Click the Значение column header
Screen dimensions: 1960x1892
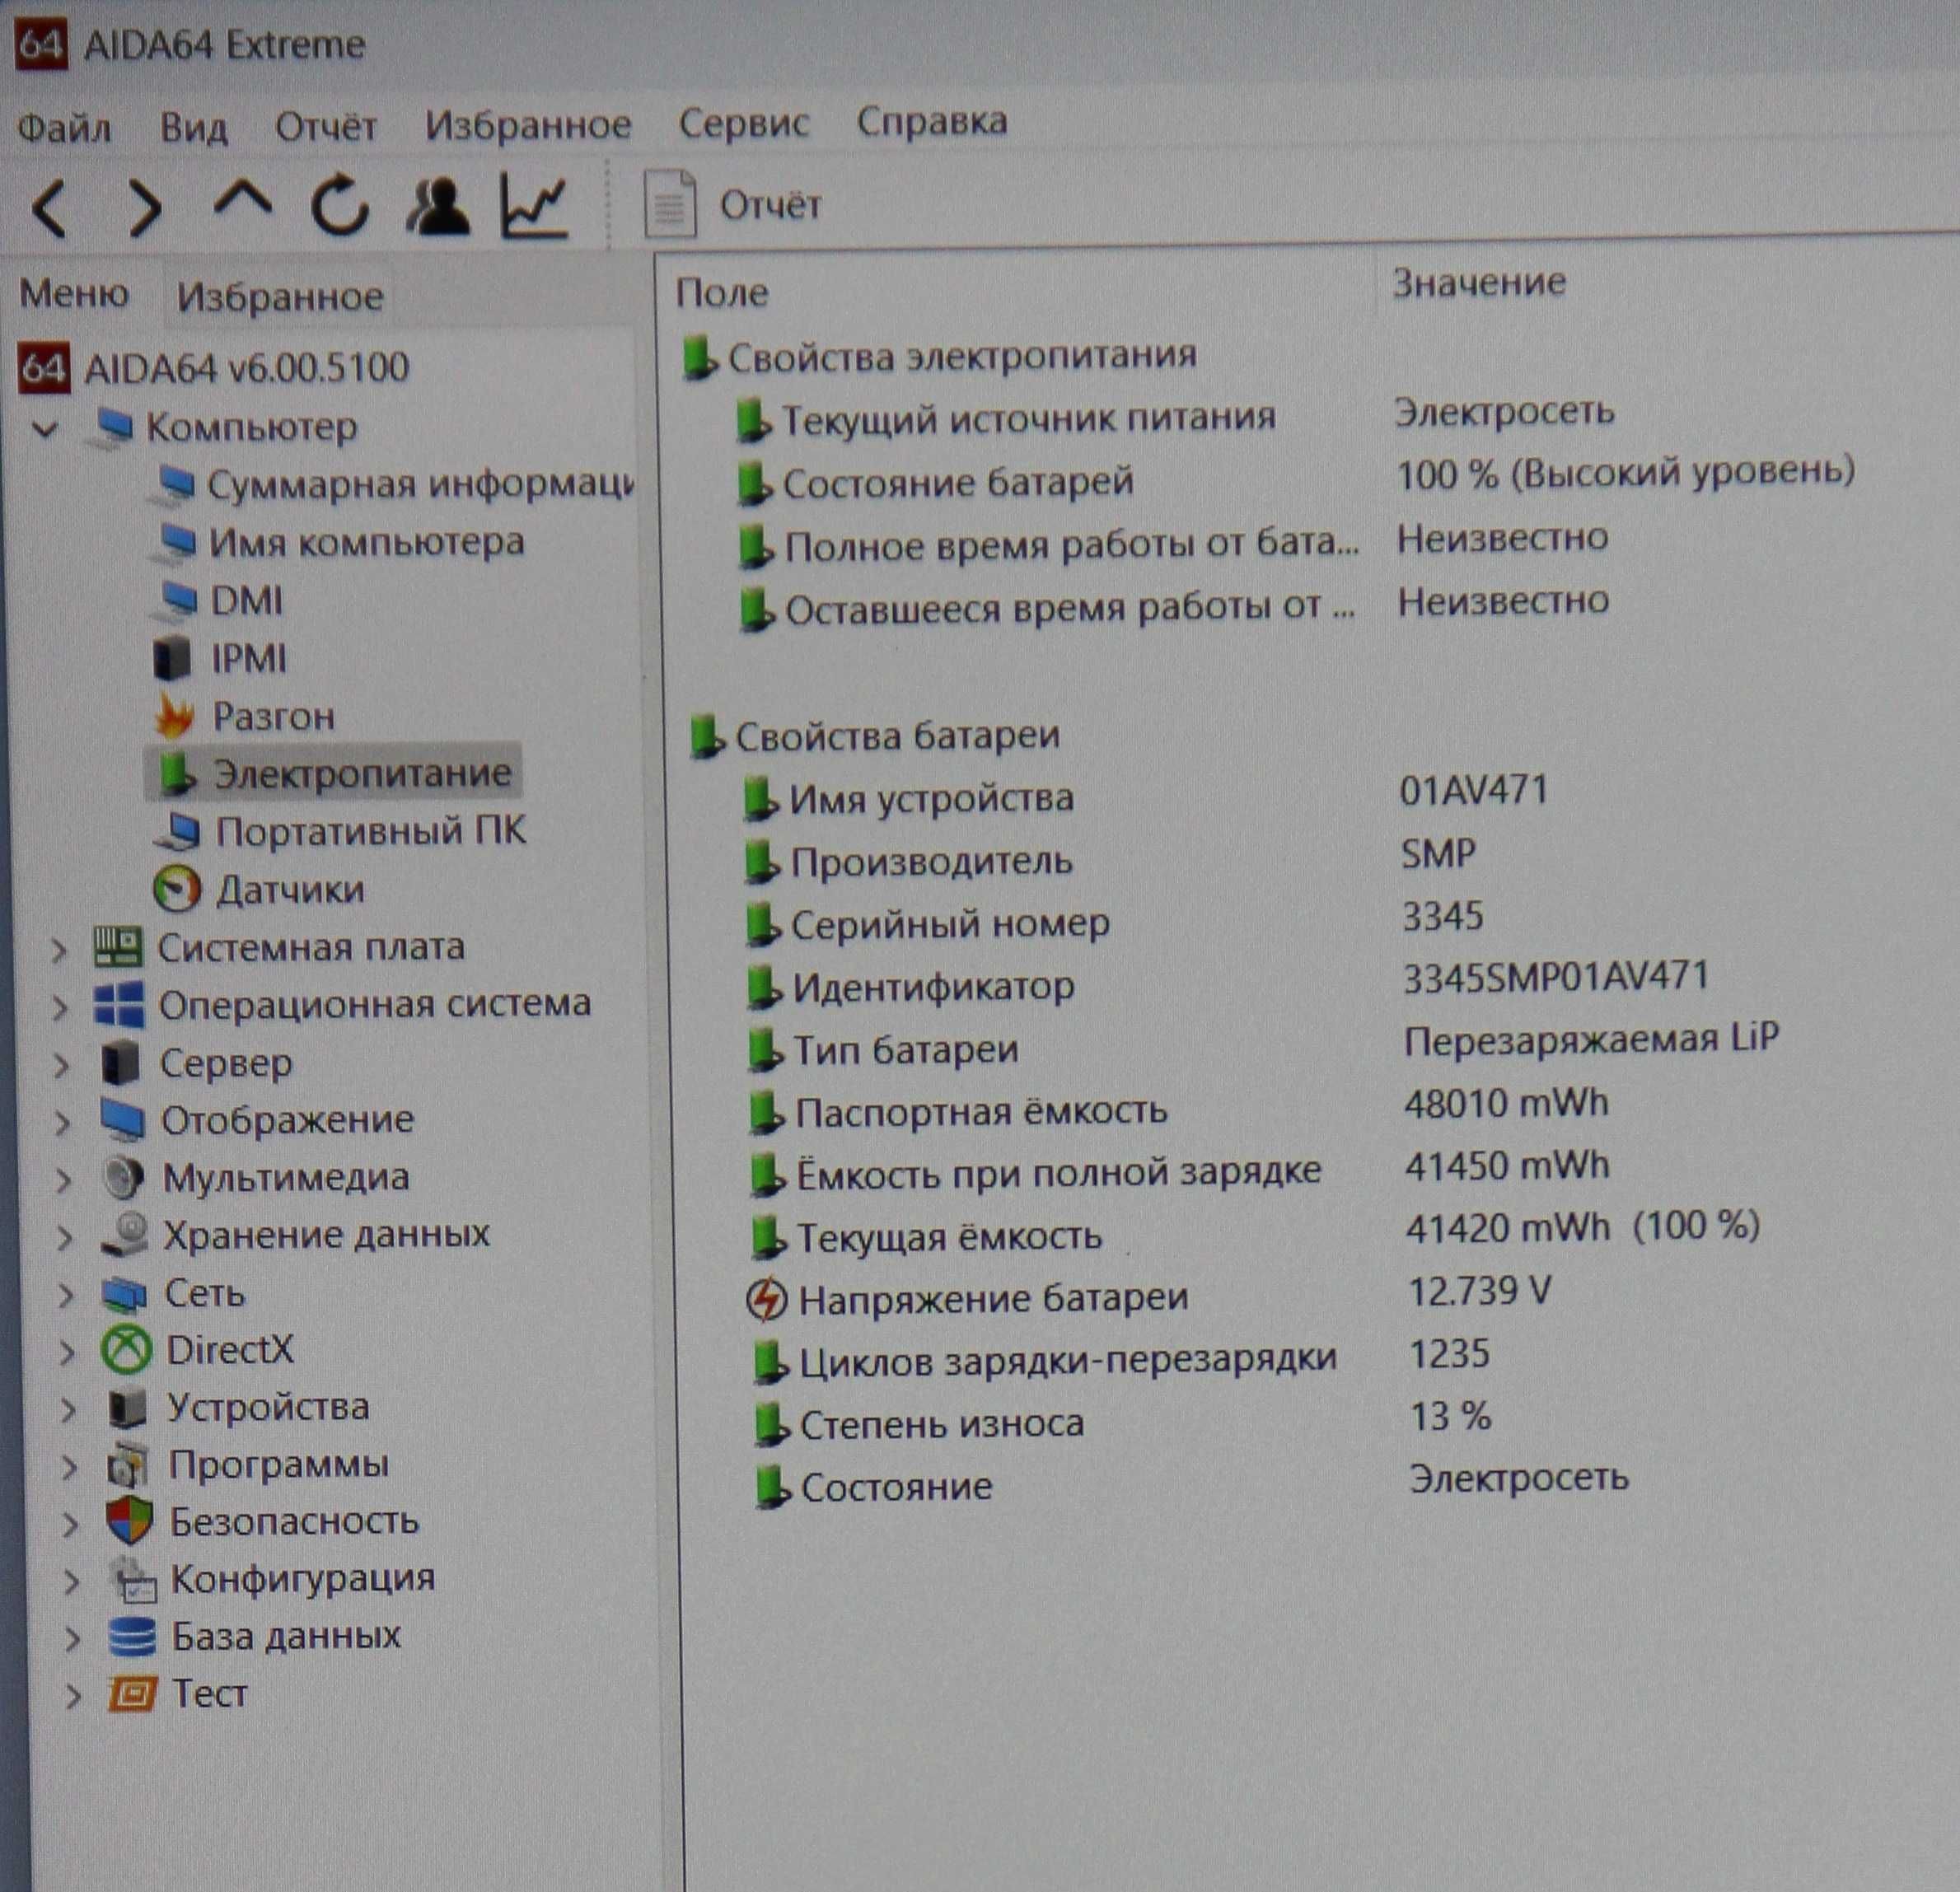[1479, 283]
